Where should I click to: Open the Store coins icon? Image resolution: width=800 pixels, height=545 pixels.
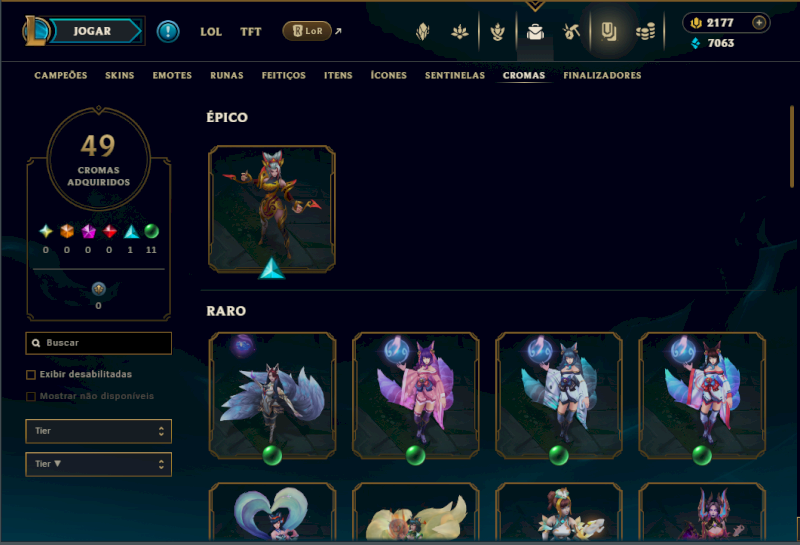645,32
